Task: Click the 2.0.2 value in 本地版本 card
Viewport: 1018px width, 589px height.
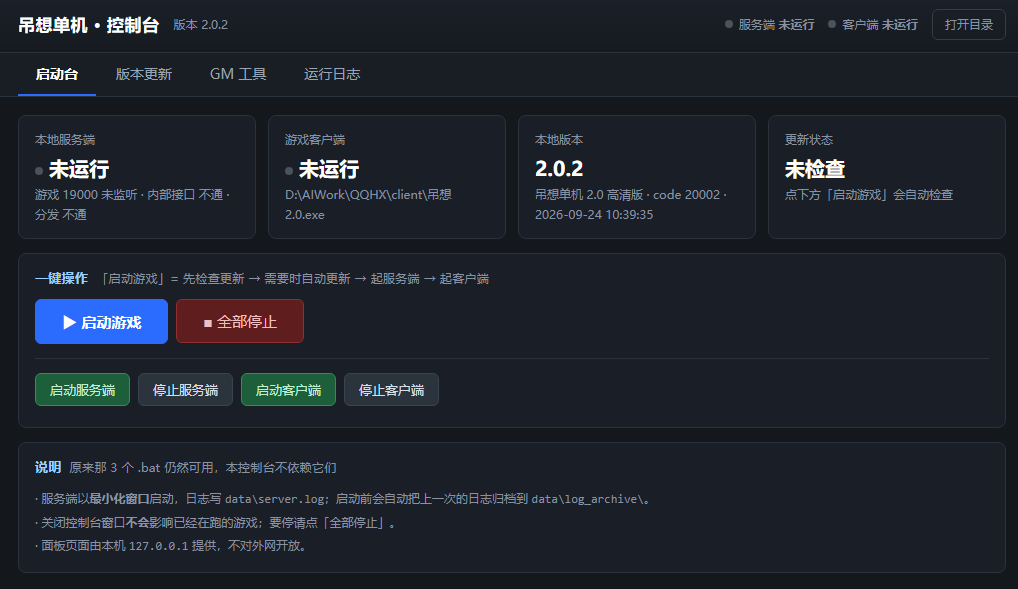Action: (x=559, y=169)
